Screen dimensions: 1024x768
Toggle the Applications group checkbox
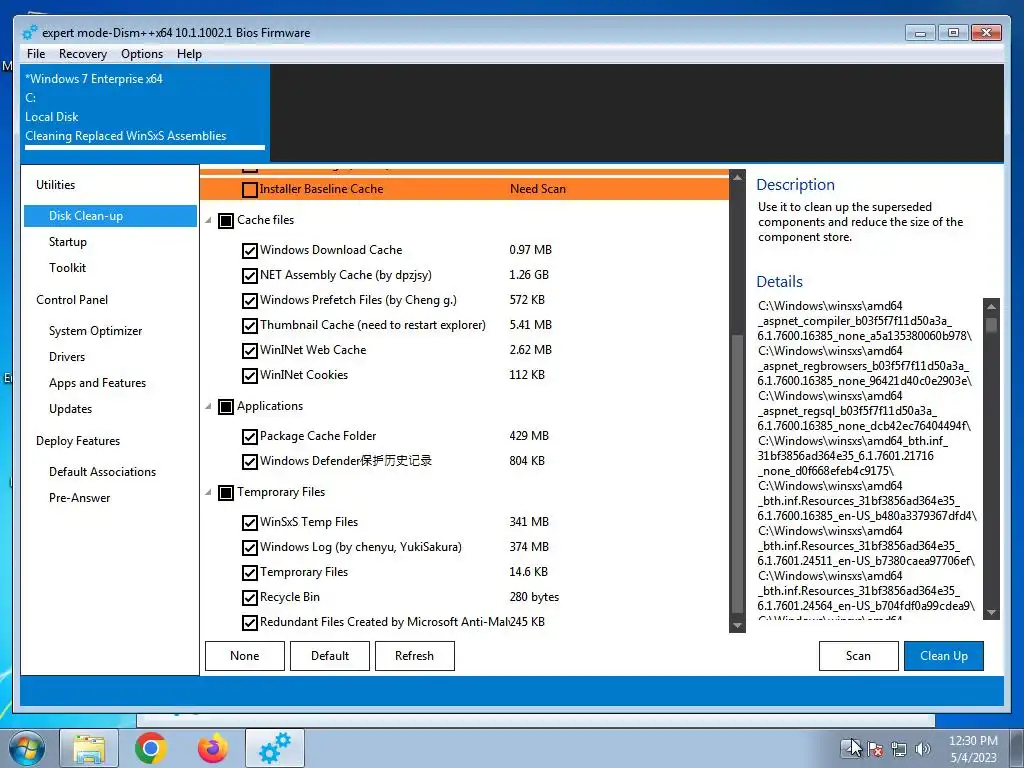(x=226, y=407)
